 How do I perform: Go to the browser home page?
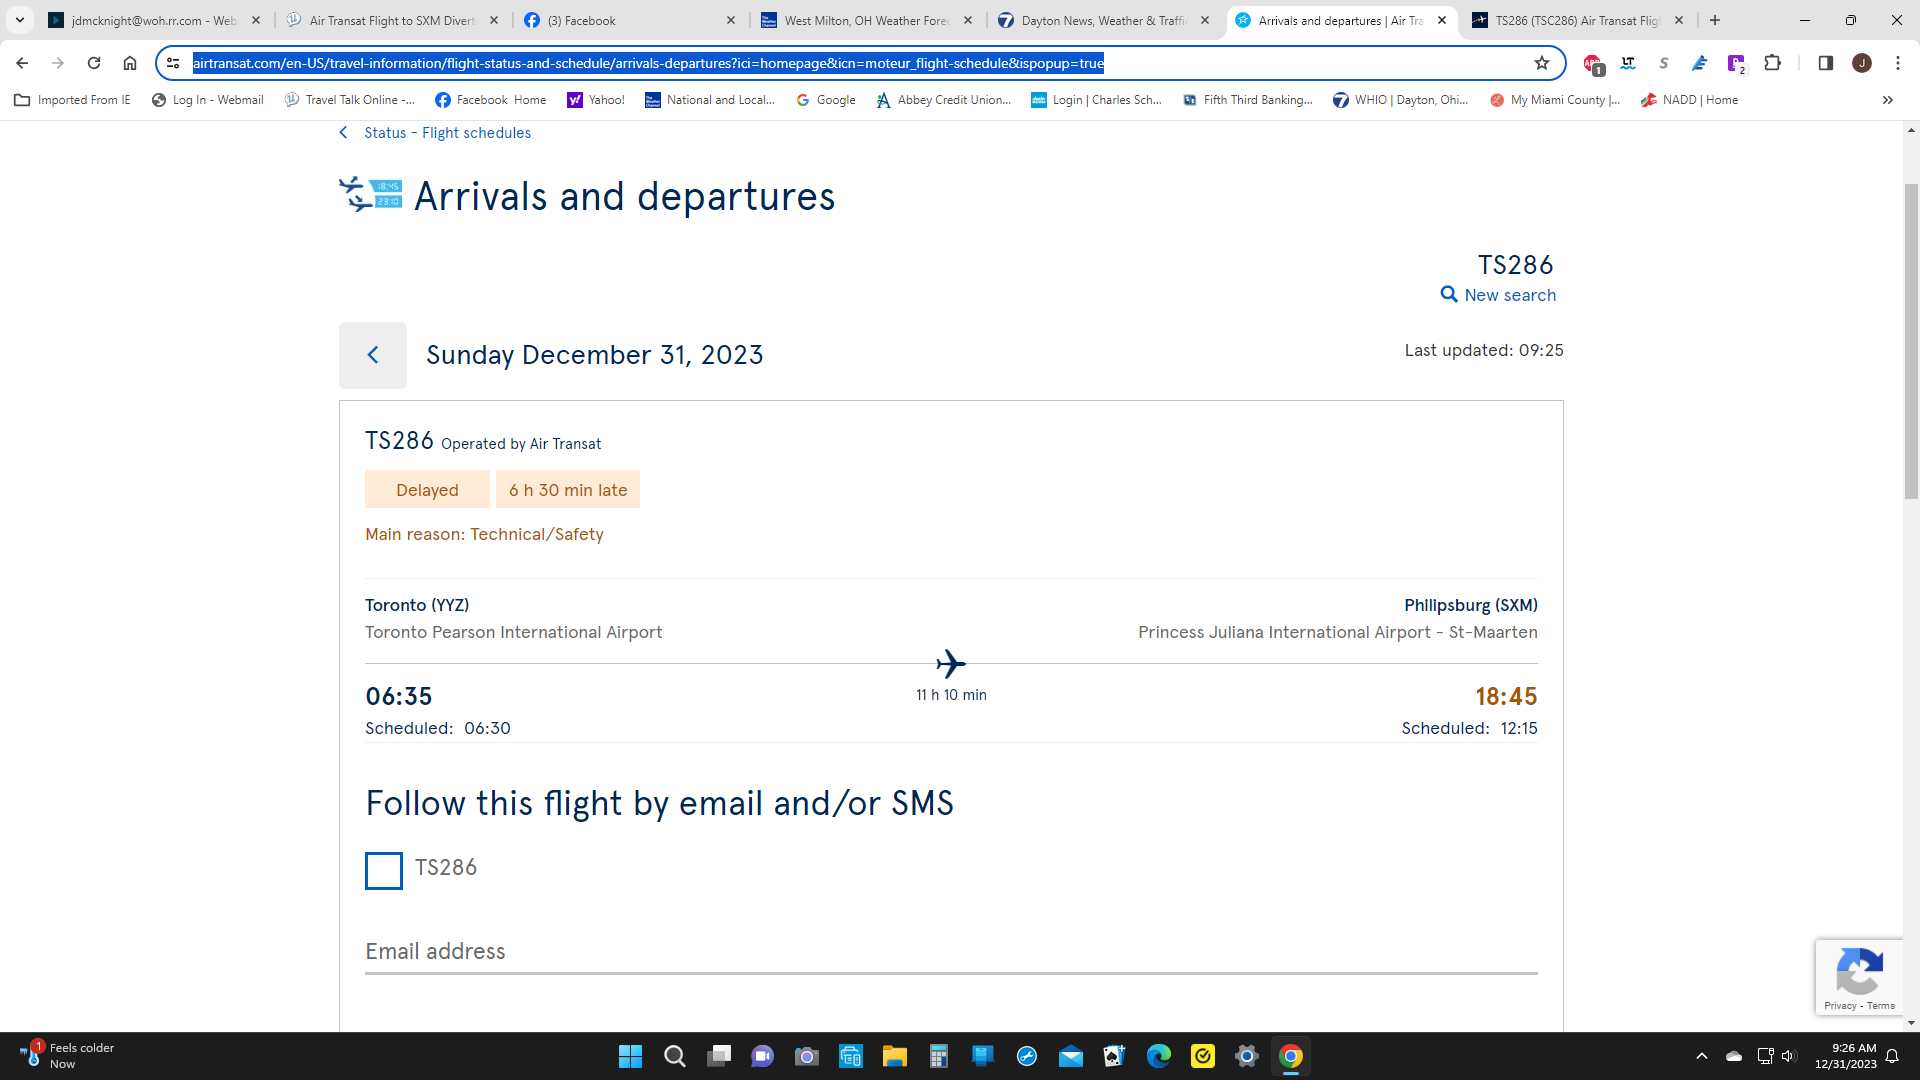click(130, 63)
